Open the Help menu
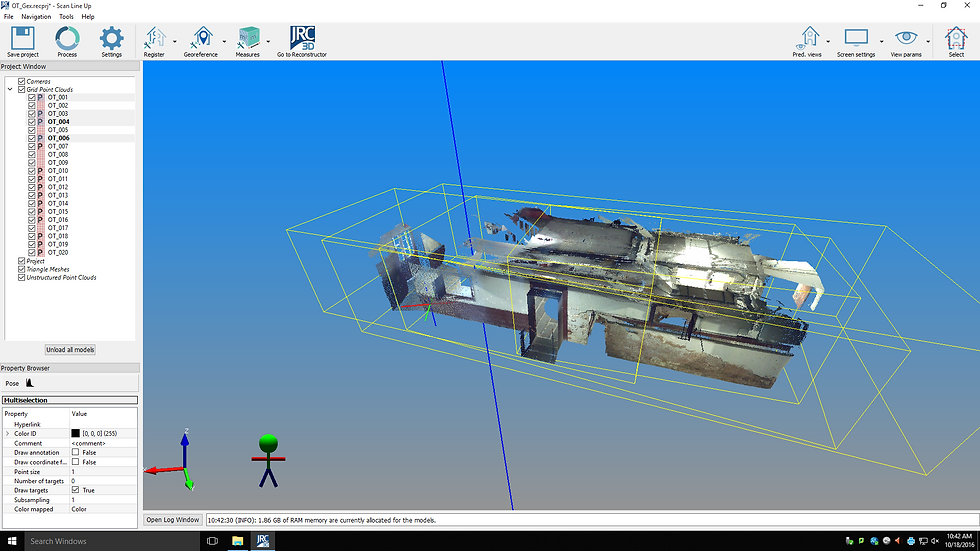 (88, 17)
